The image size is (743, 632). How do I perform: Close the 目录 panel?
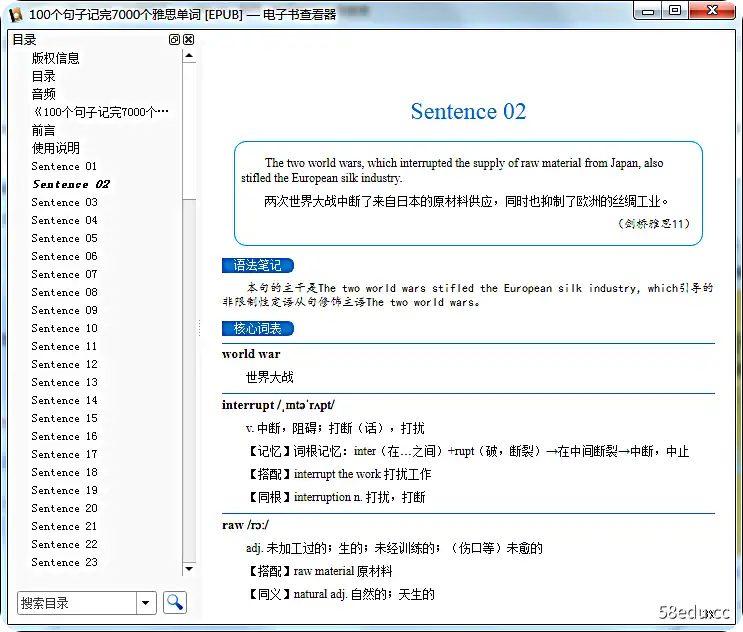189,40
